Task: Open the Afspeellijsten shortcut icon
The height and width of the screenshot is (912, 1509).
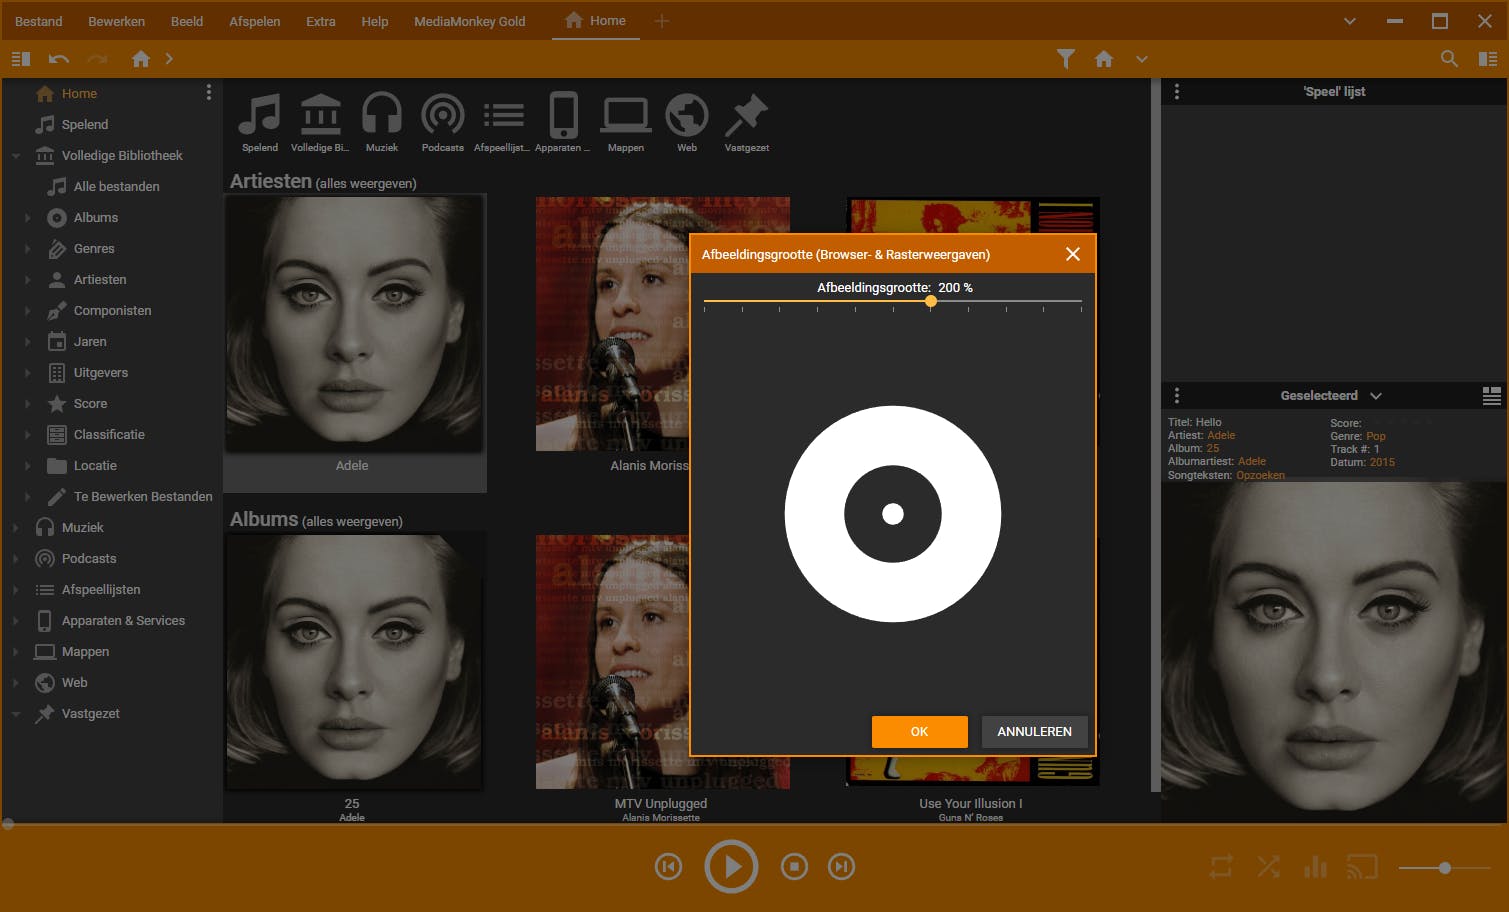Action: pos(504,115)
